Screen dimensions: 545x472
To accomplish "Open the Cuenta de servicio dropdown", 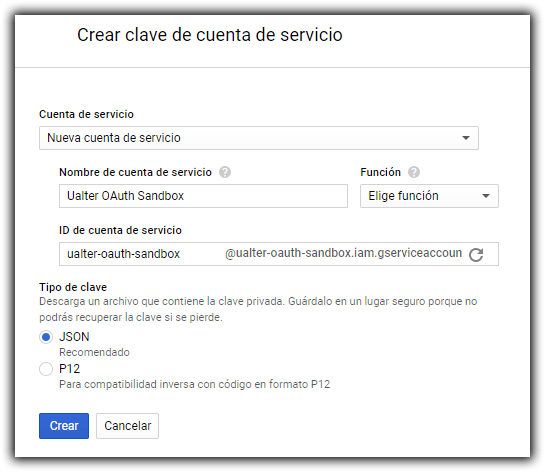I will point(259,138).
